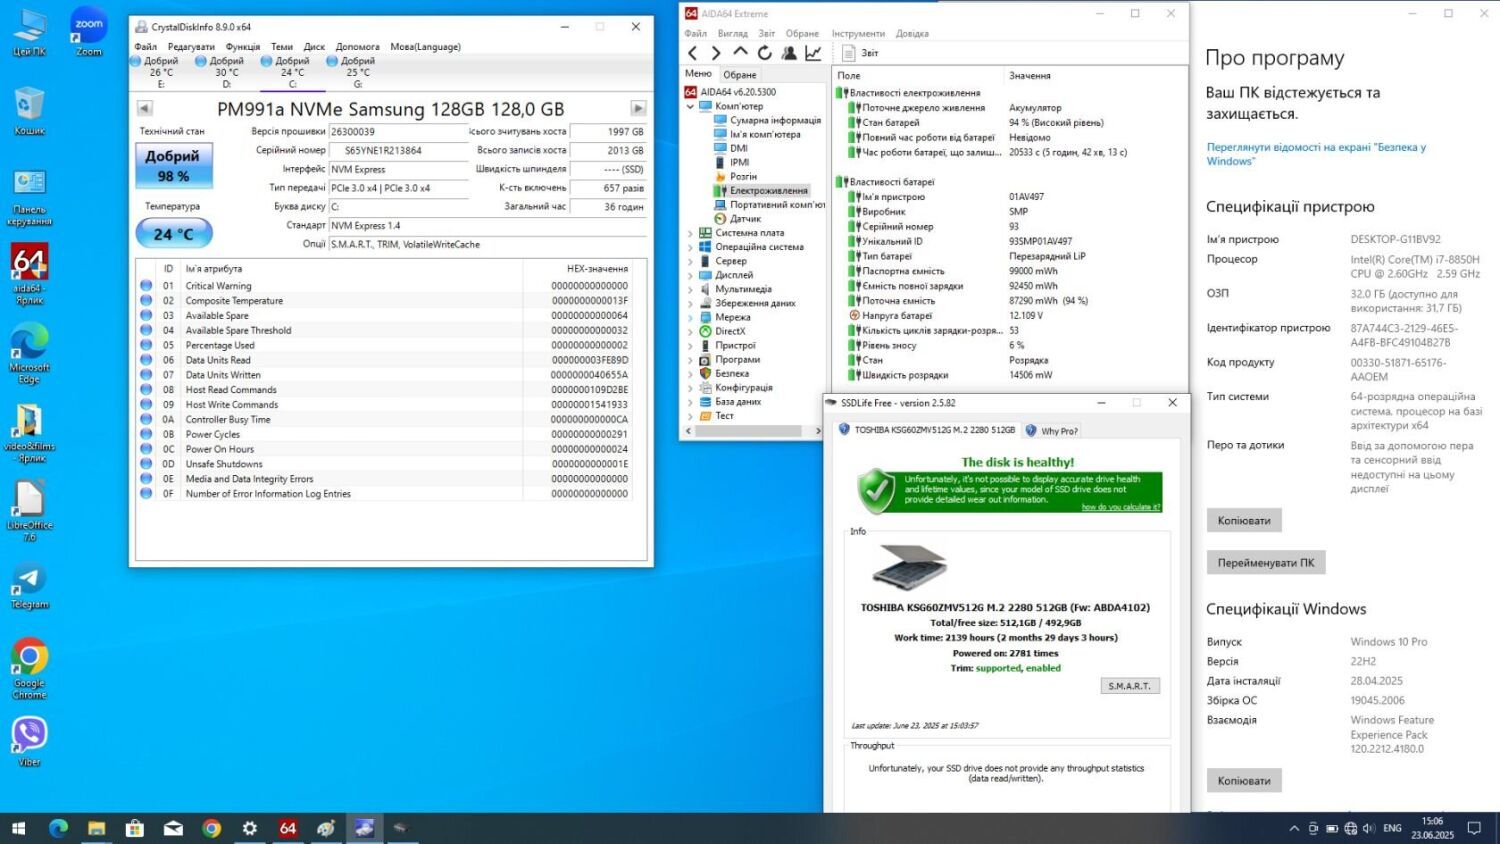Go to previous disk arrow in CrystalDiskInfo
Screen dimensions: 1500x844
click(145, 108)
